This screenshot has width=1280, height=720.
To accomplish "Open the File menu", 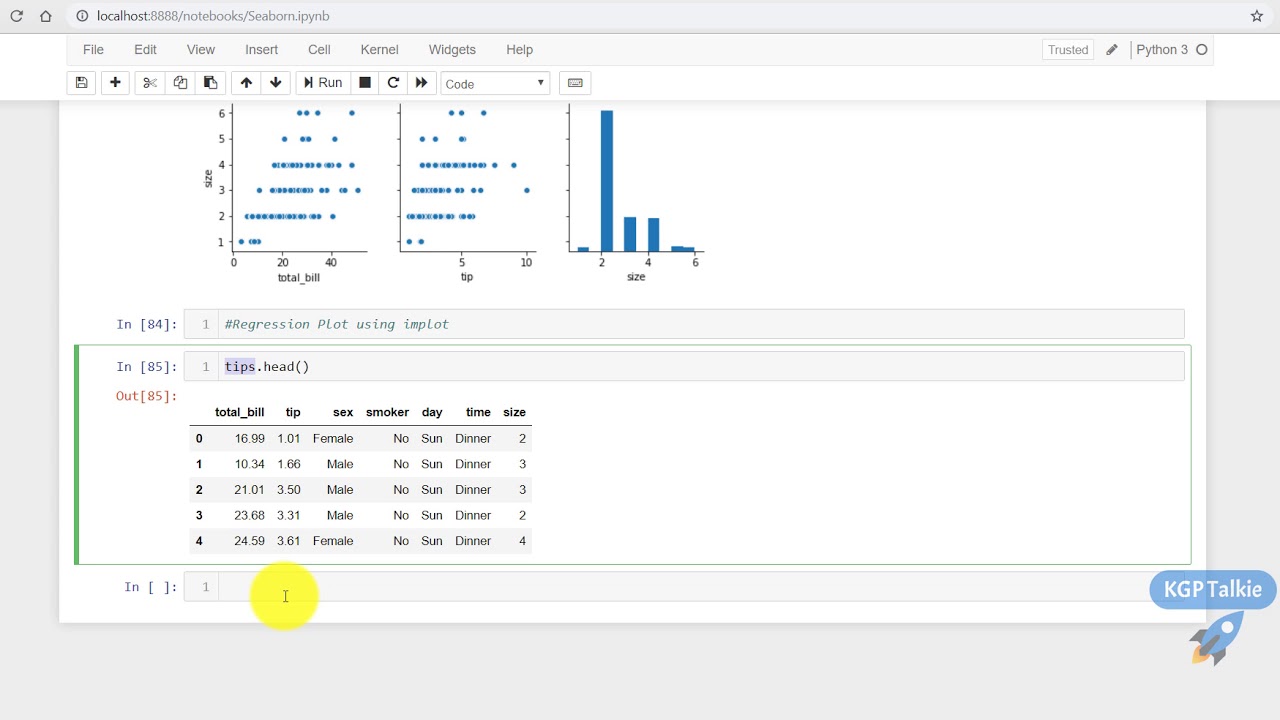I will (93, 49).
